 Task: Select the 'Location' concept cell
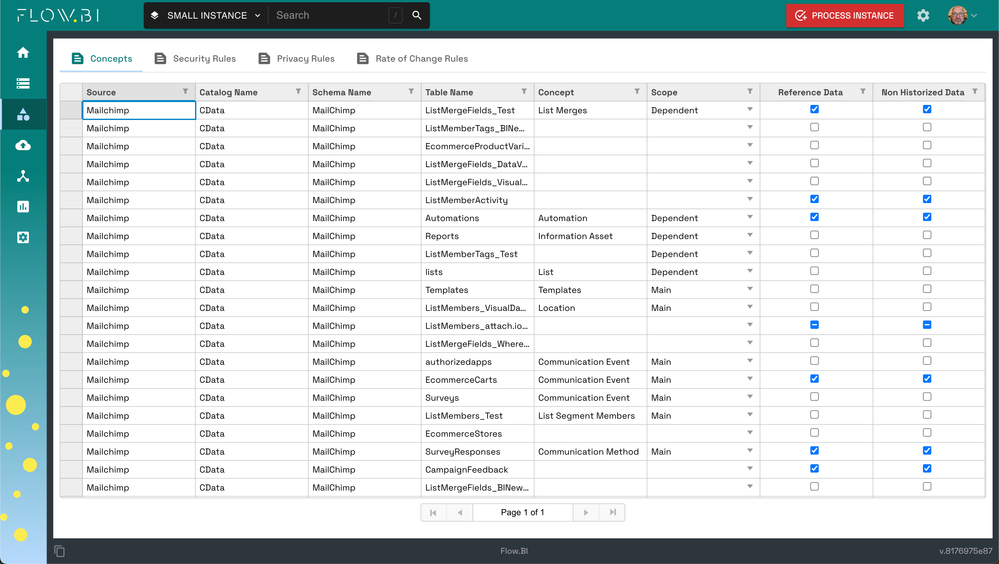click(x=591, y=308)
